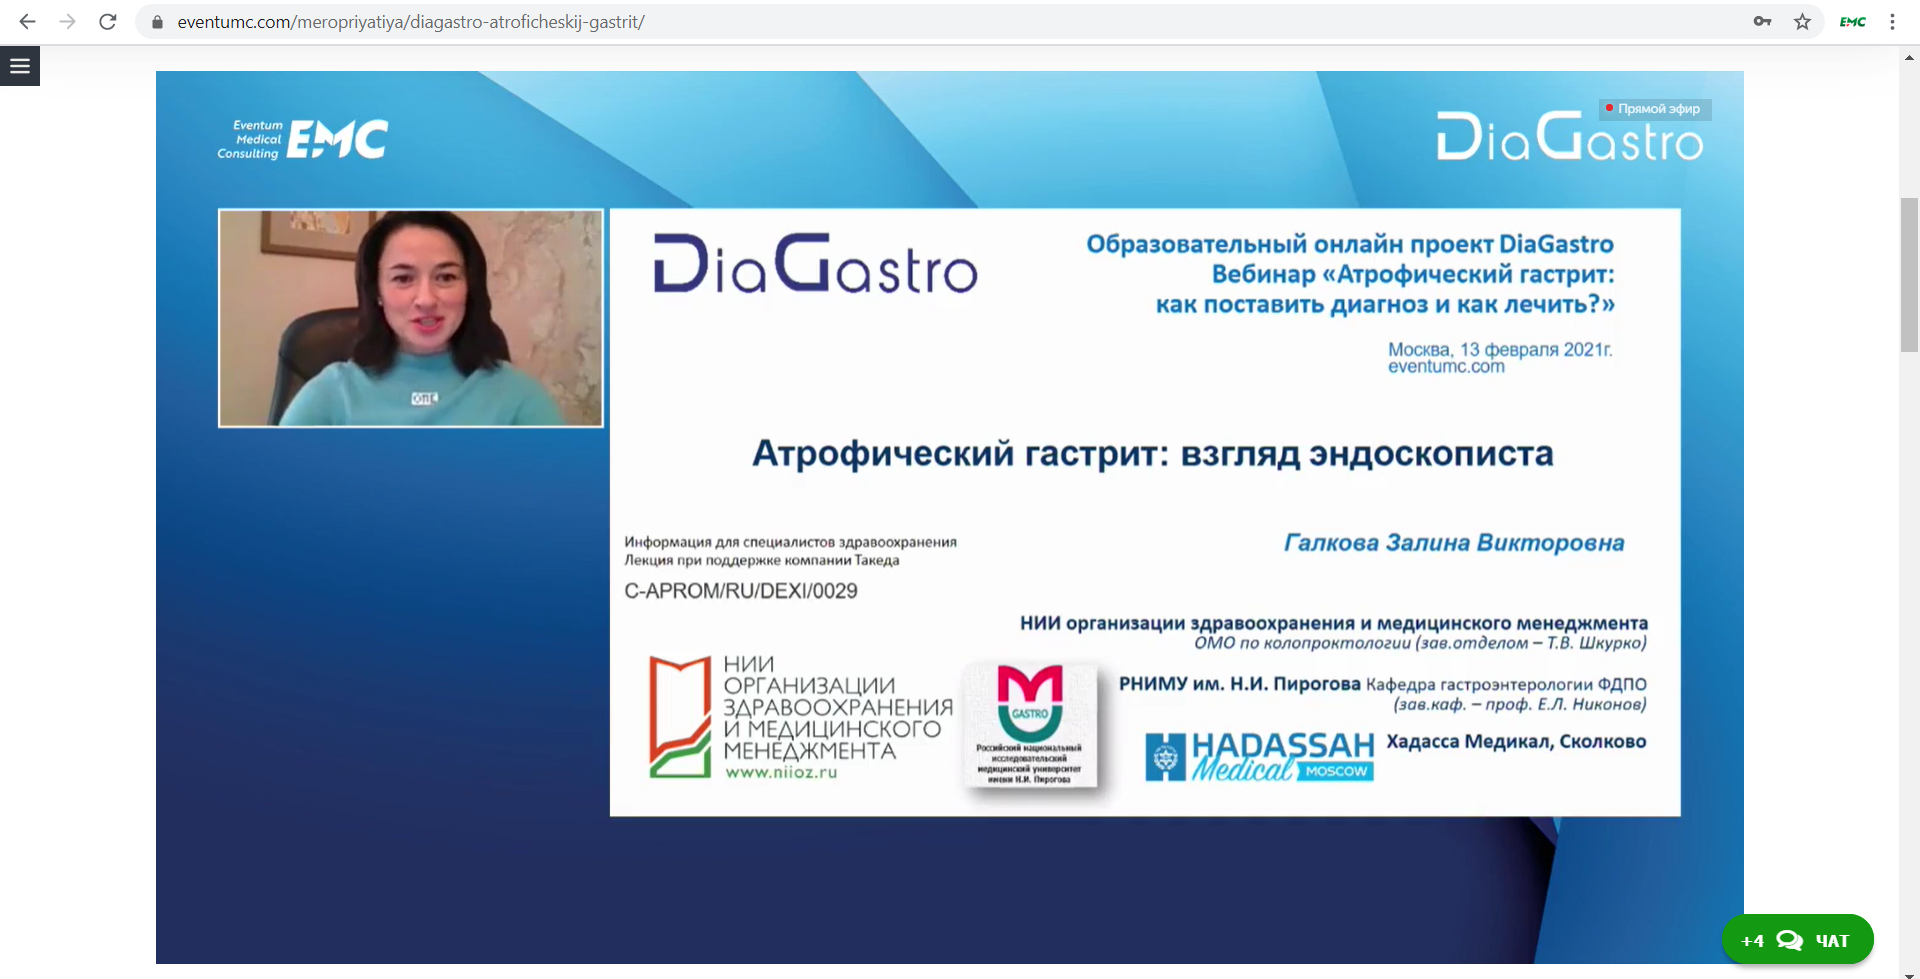View site info via the lock icon
The height and width of the screenshot is (979, 1920).
click(x=157, y=21)
